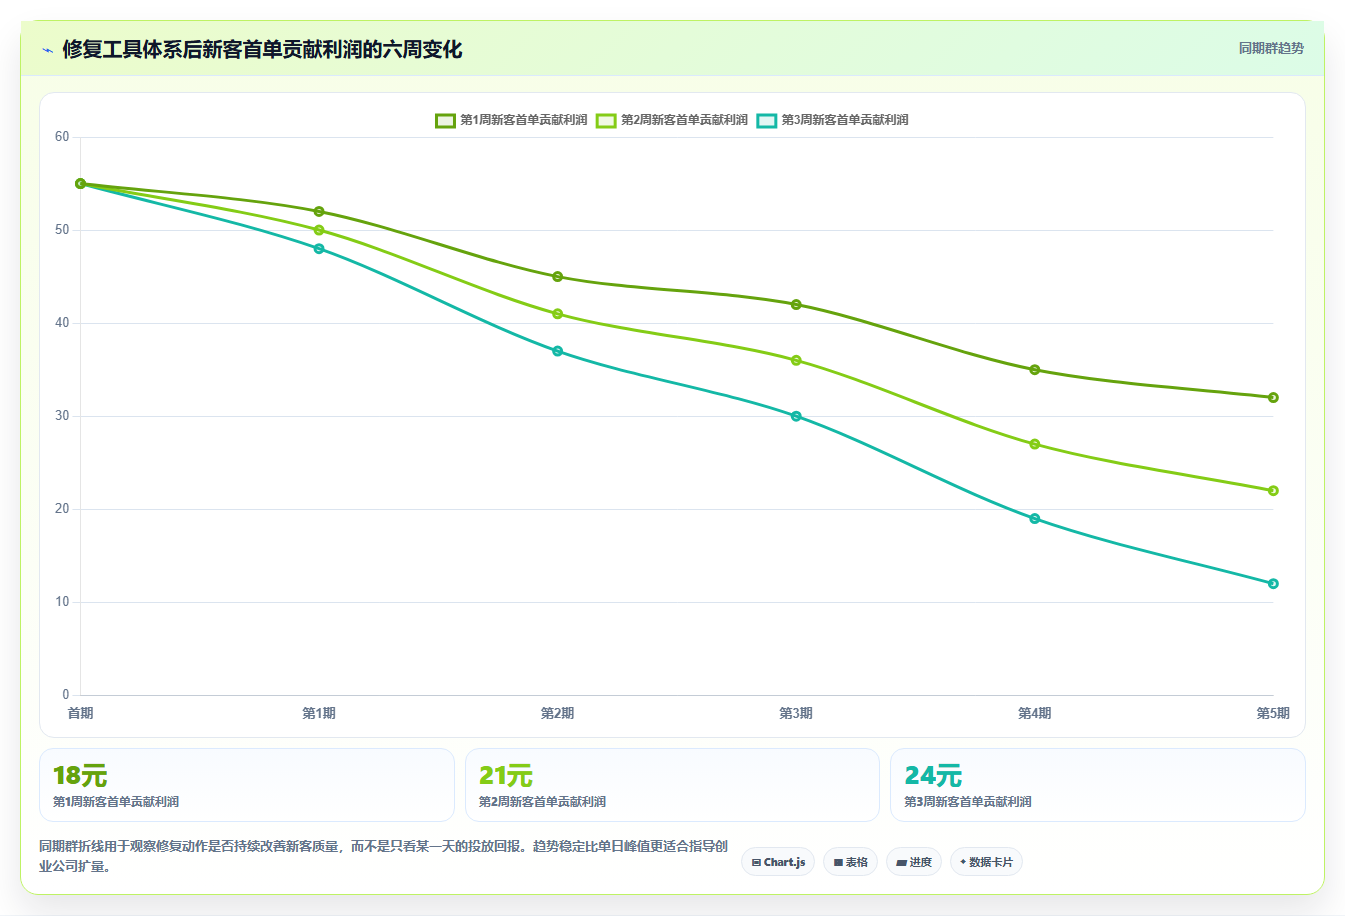Click the 首期 x-axis label

click(80, 713)
